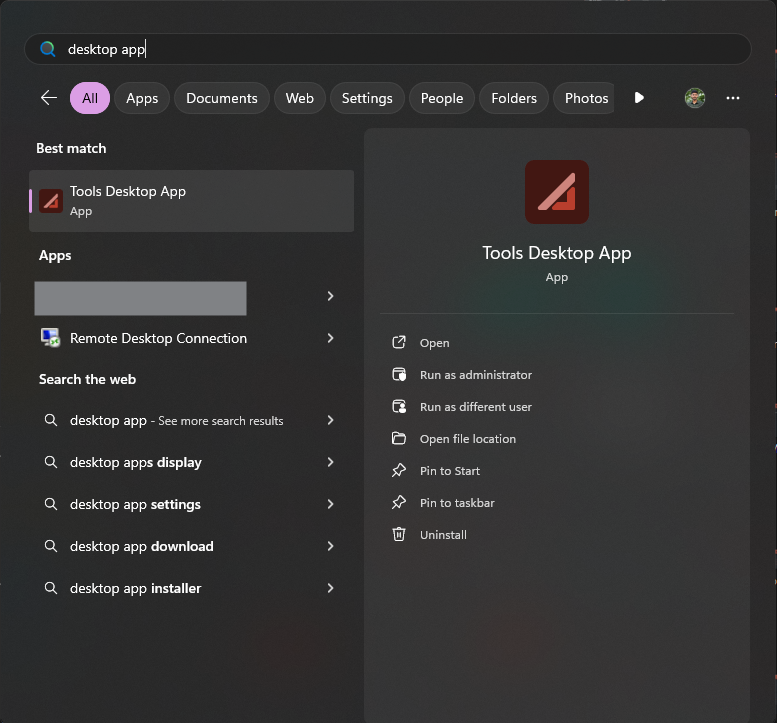Click the search magnifier icon in search box
The width and height of the screenshot is (777, 723).
click(x=48, y=49)
